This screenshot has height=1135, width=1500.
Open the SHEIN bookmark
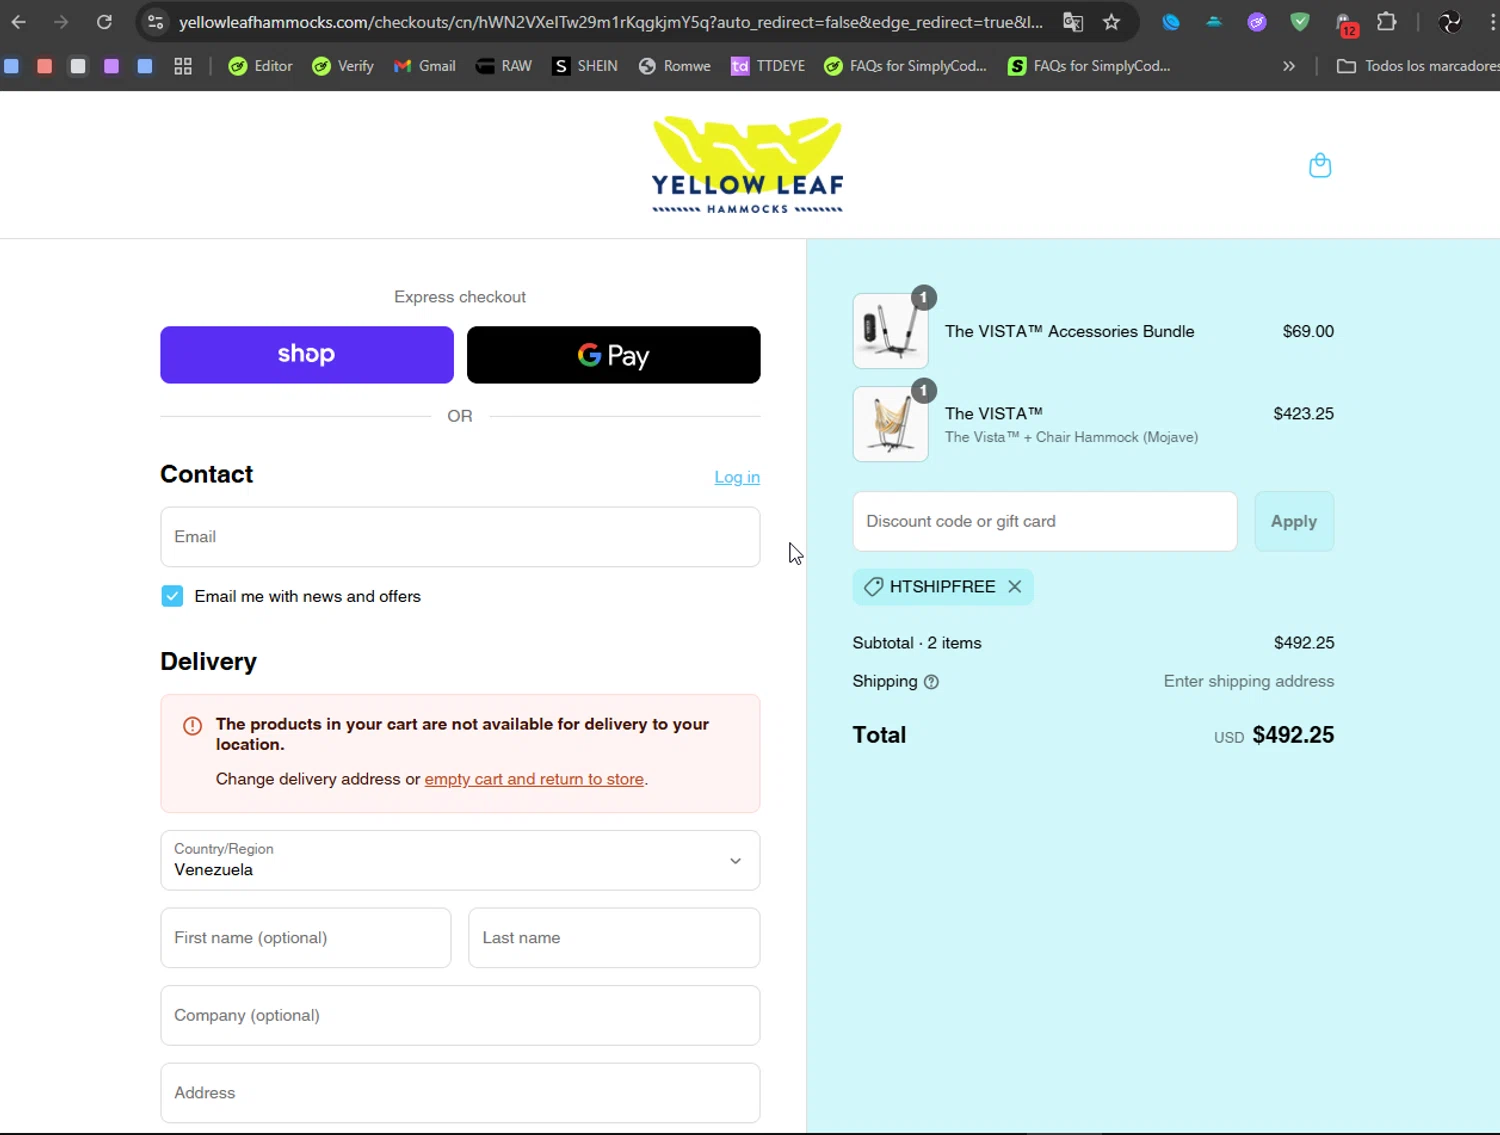(585, 66)
